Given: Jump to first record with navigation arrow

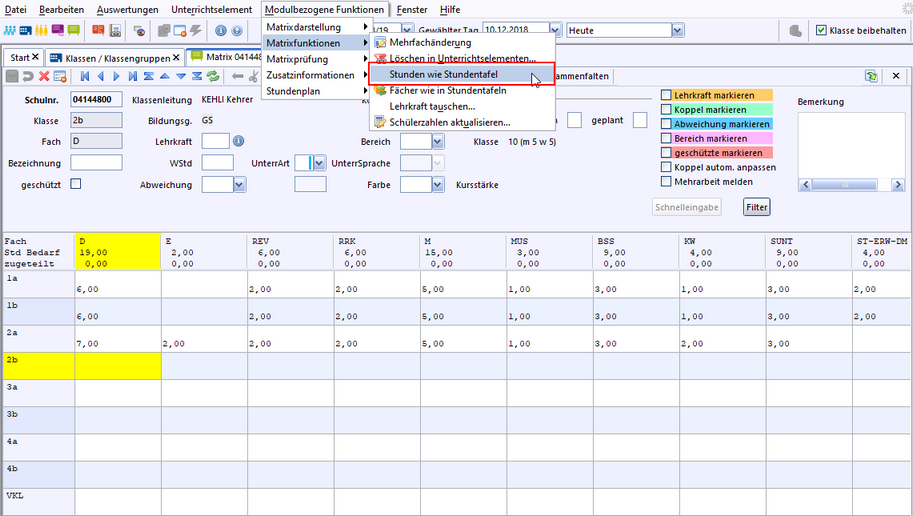Looking at the screenshot, I should [85, 76].
